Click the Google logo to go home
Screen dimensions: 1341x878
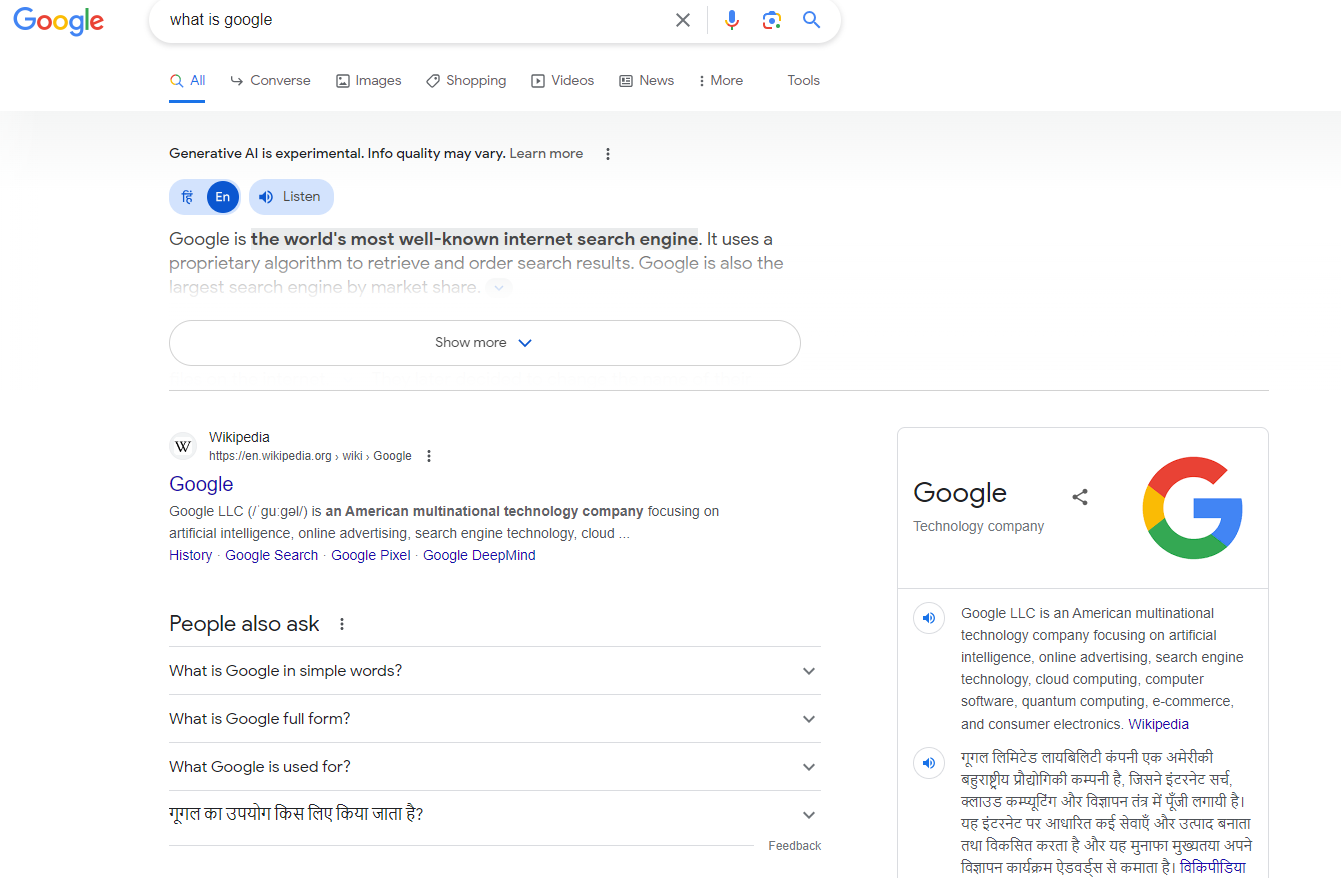58,21
